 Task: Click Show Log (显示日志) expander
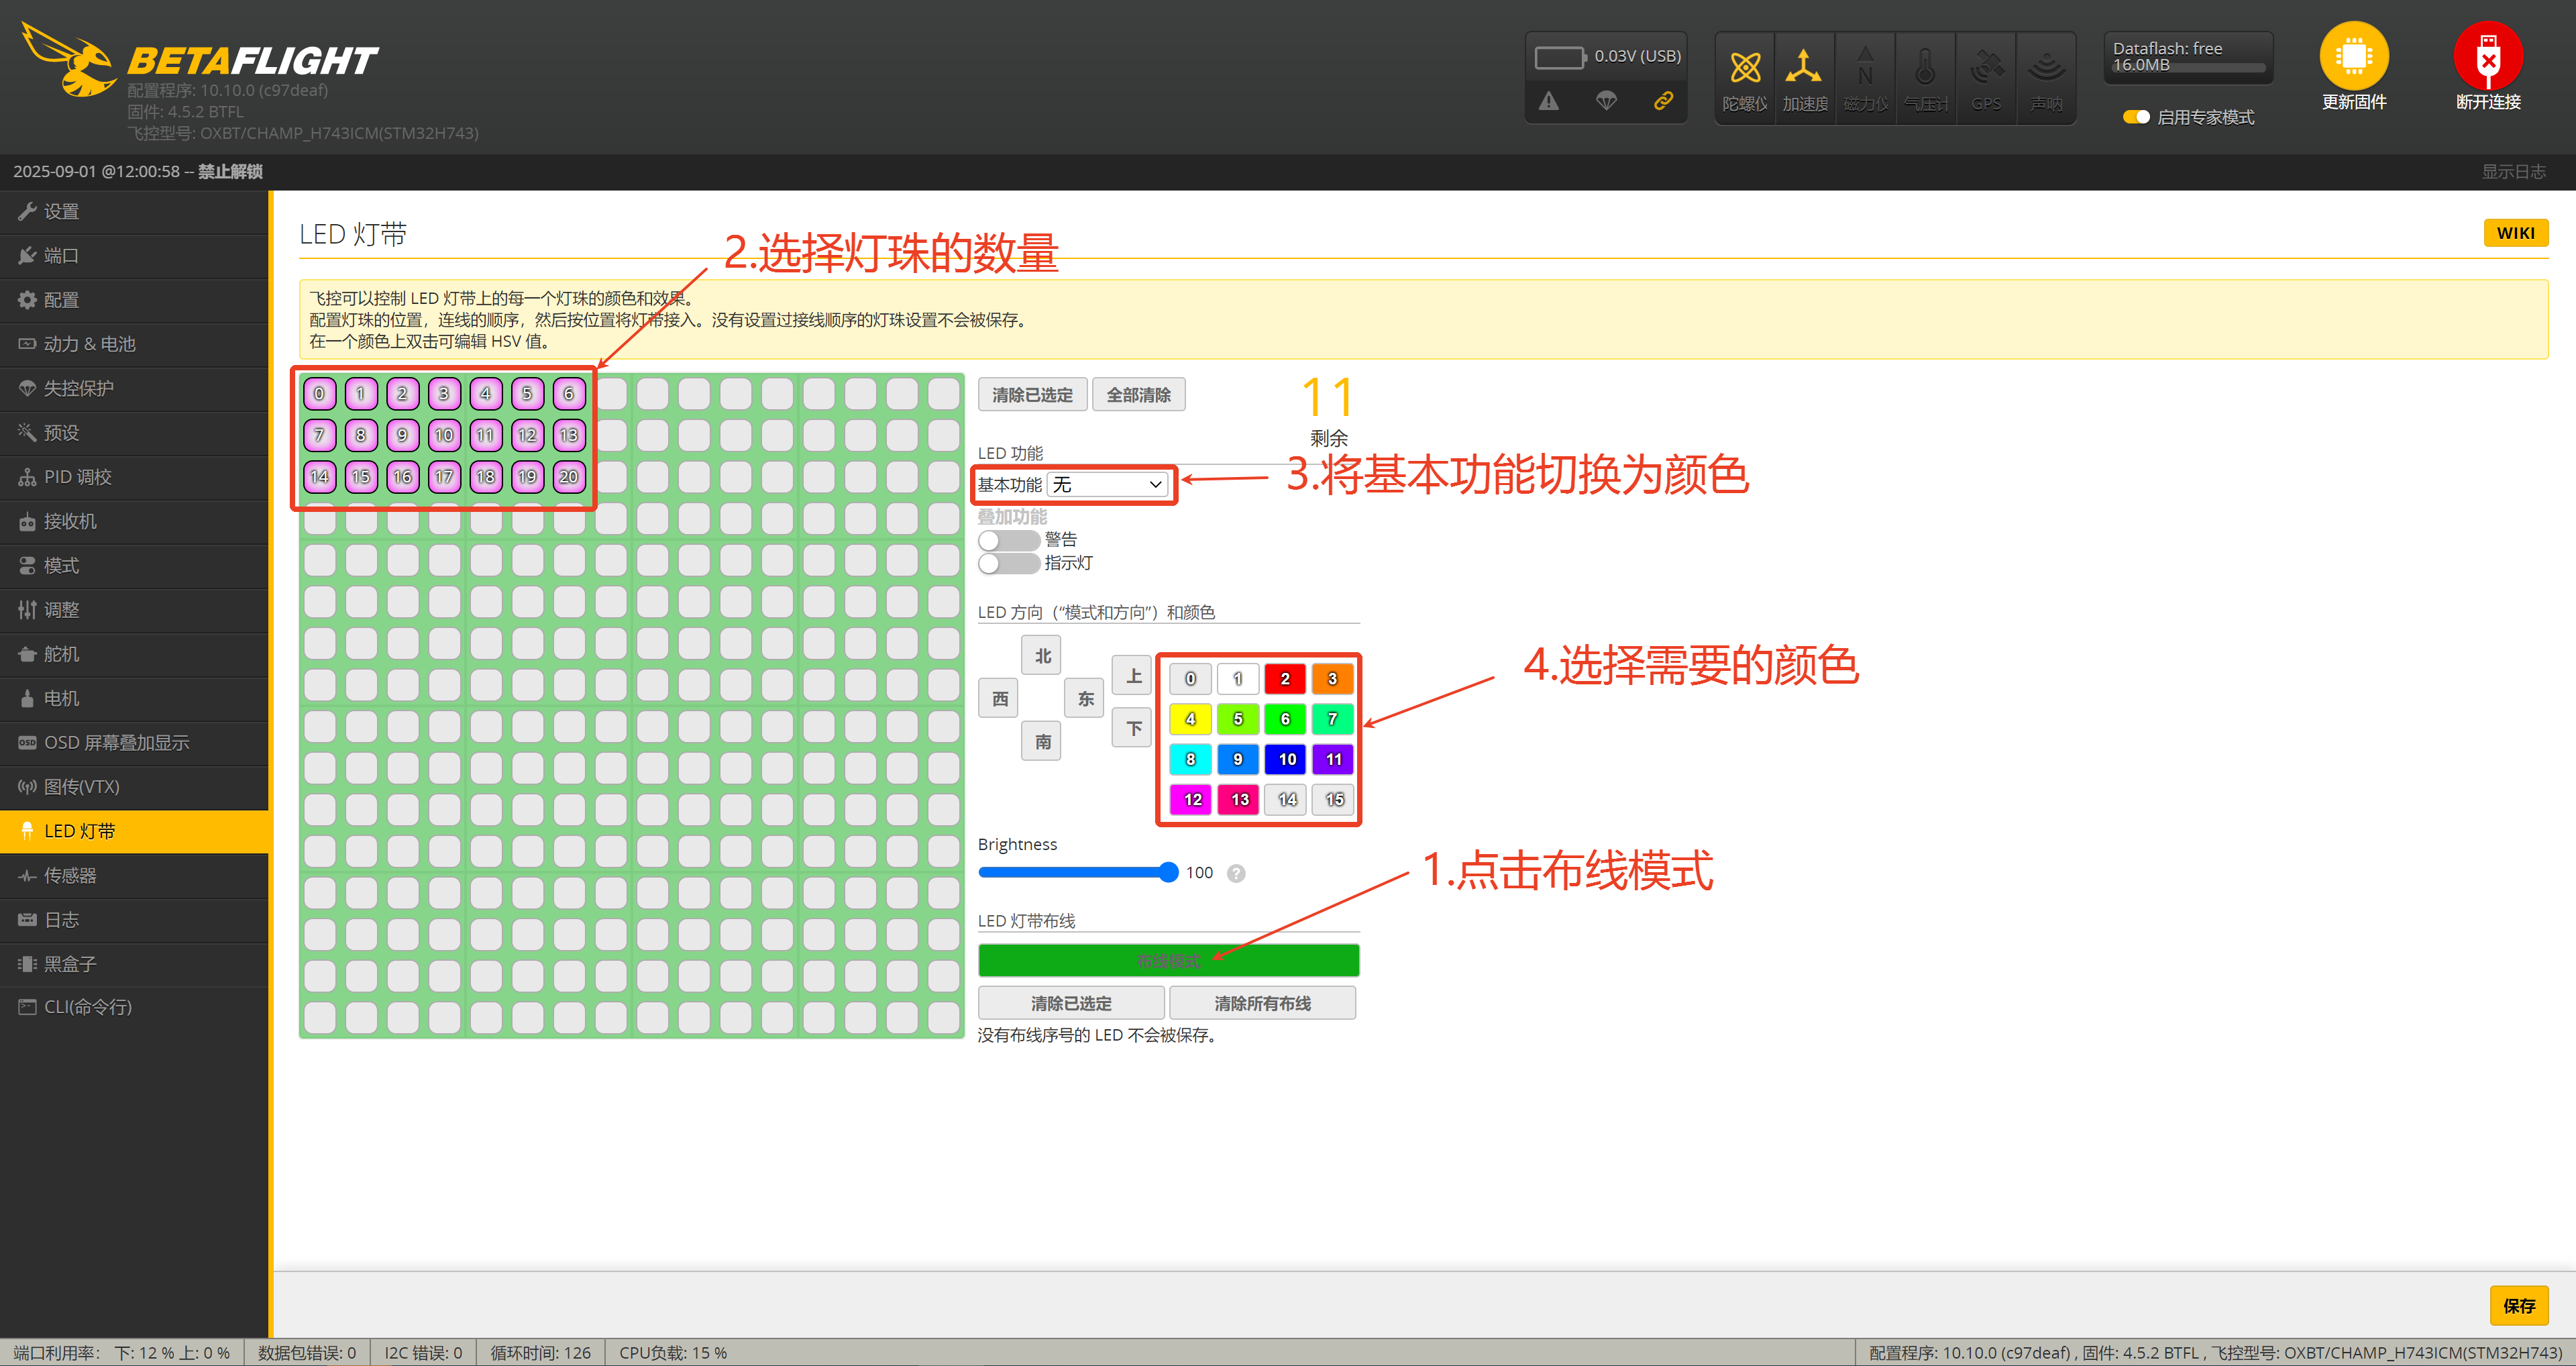[2512, 172]
